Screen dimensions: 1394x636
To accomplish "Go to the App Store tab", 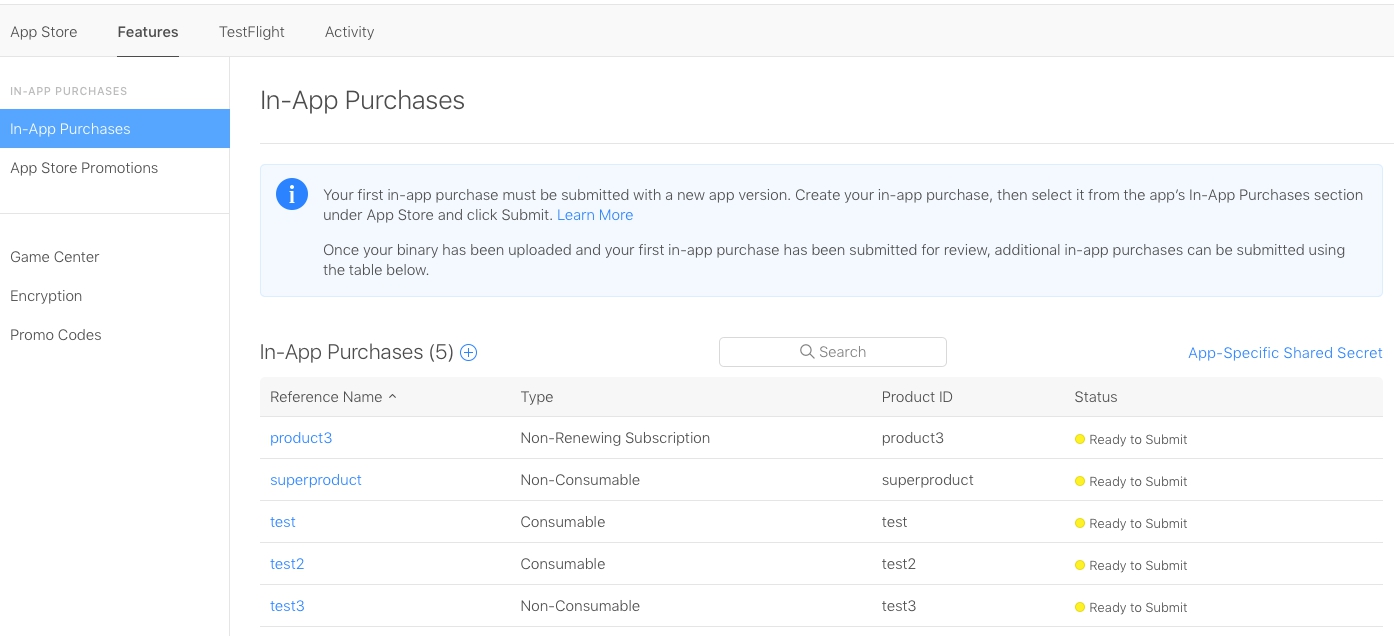I will click(x=44, y=32).
